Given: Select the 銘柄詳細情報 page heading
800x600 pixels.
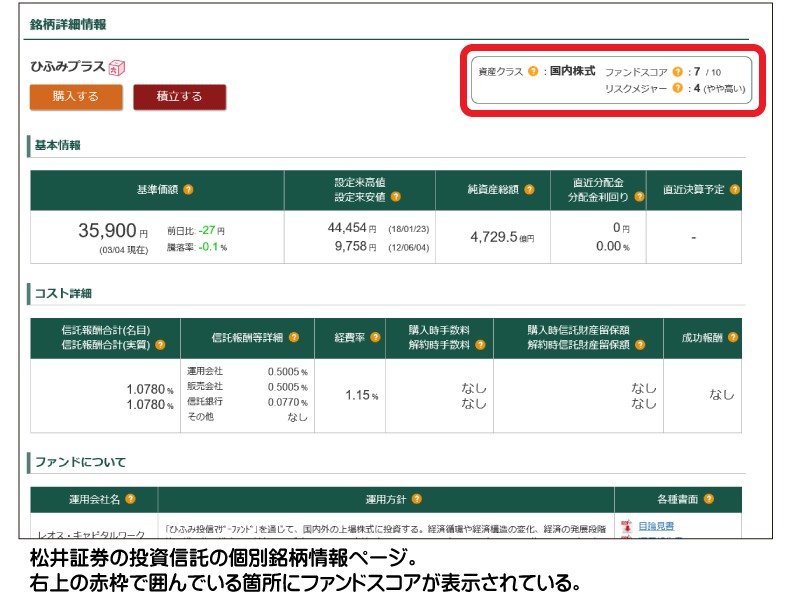Looking at the screenshot, I should pyautogui.click(x=68, y=24).
